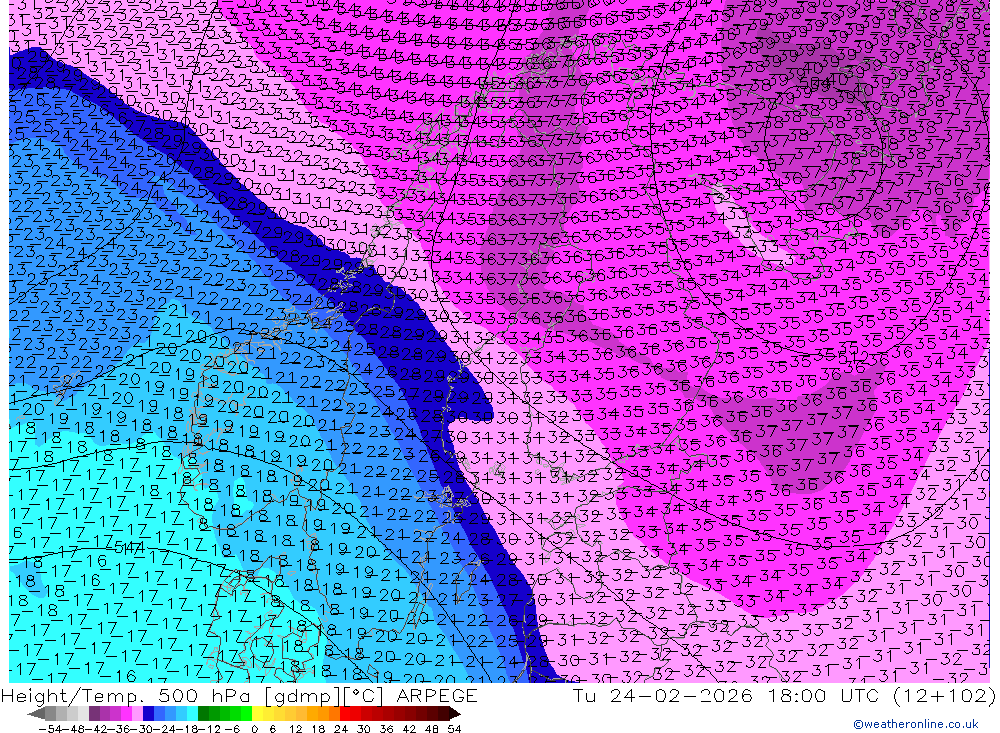Click the dark green -12 legend swatch
Image resolution: width=1000 pixels, height=733 pixels.
[x=203, y=714]
